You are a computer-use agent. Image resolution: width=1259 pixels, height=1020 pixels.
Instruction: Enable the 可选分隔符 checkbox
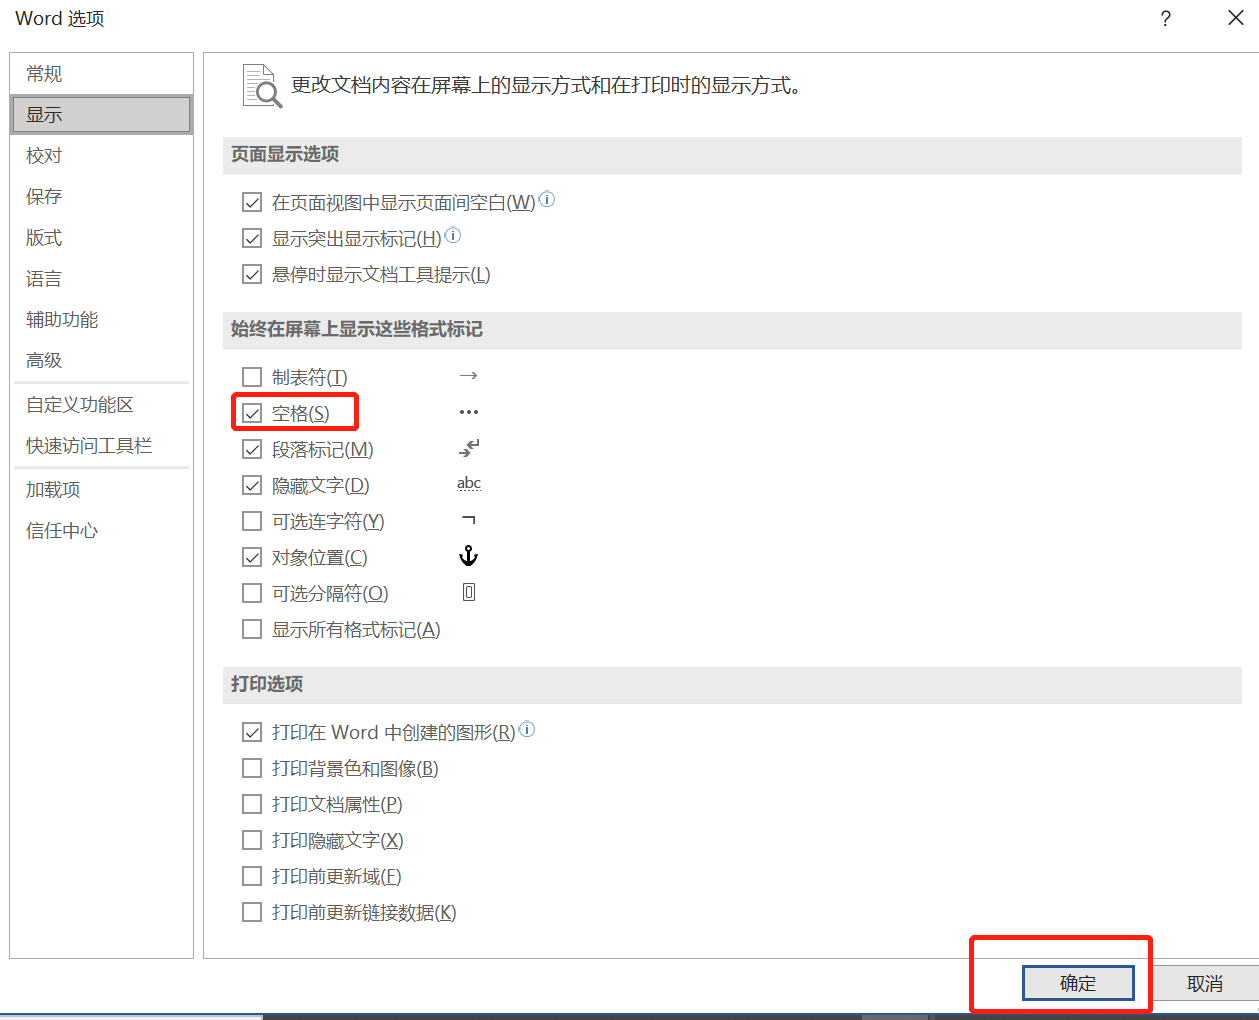pyautogui.click(x=252, y=594)
